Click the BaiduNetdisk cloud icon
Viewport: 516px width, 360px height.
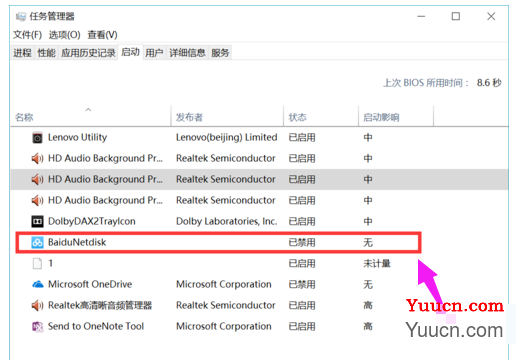[x=37, y=242]
